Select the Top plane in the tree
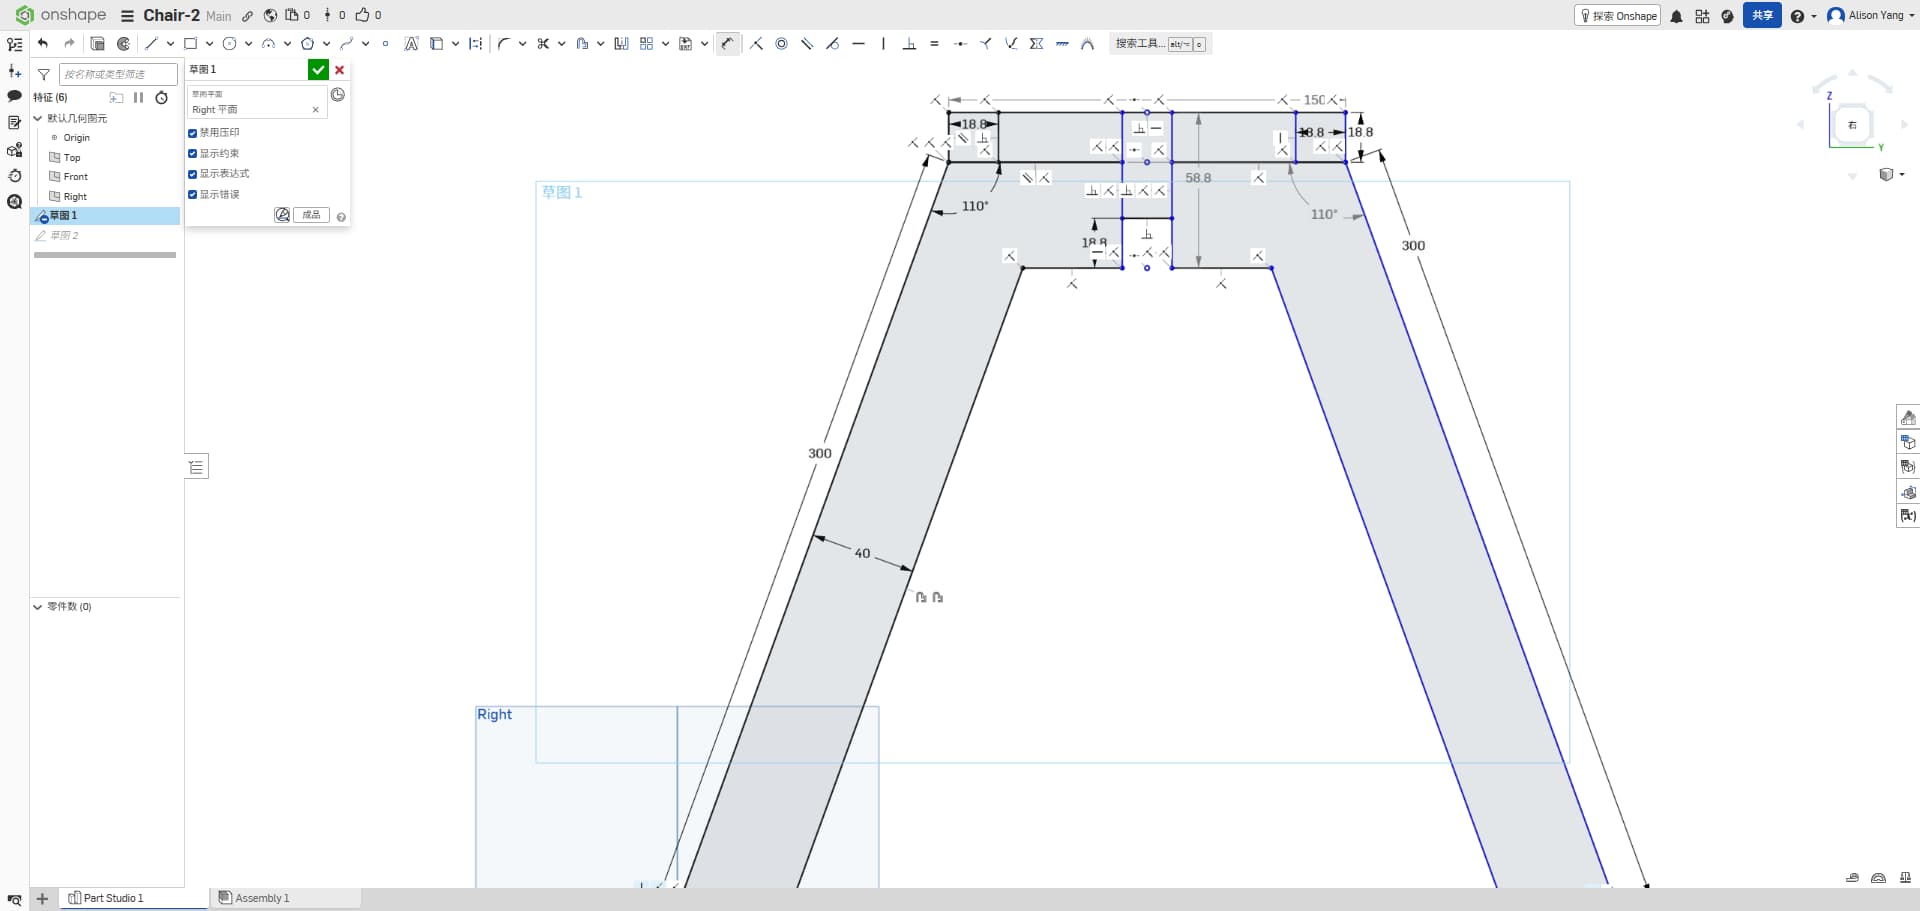The height and width of the screenshot is (911, 1920). click(71, 158)
